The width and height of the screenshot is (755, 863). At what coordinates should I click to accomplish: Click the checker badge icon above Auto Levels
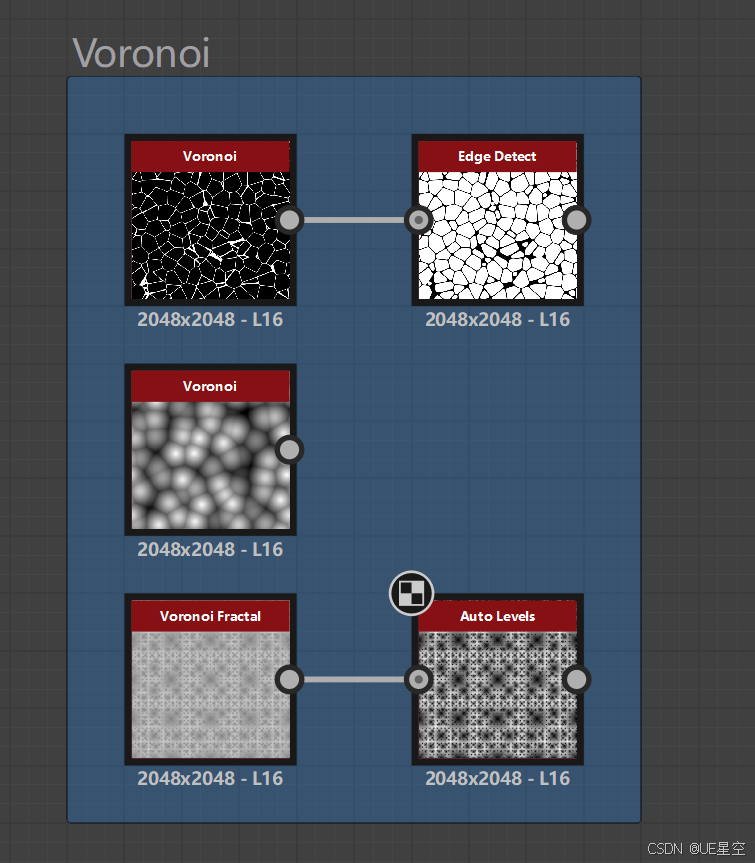[x=411, y=593]
